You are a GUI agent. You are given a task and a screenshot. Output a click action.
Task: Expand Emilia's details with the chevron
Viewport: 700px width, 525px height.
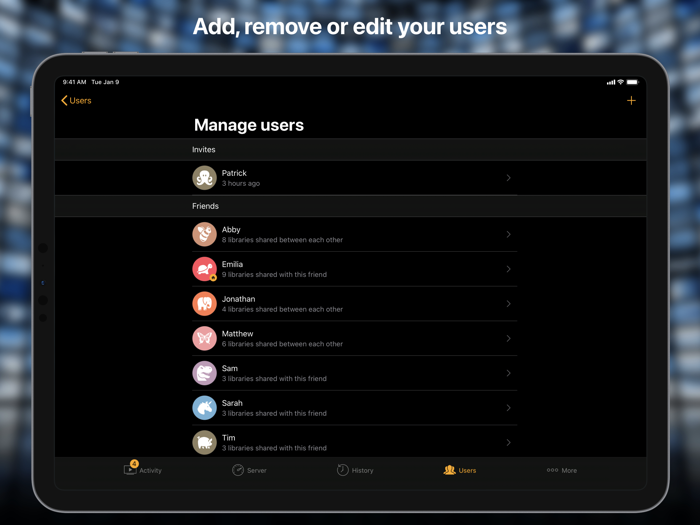[508, 269]
